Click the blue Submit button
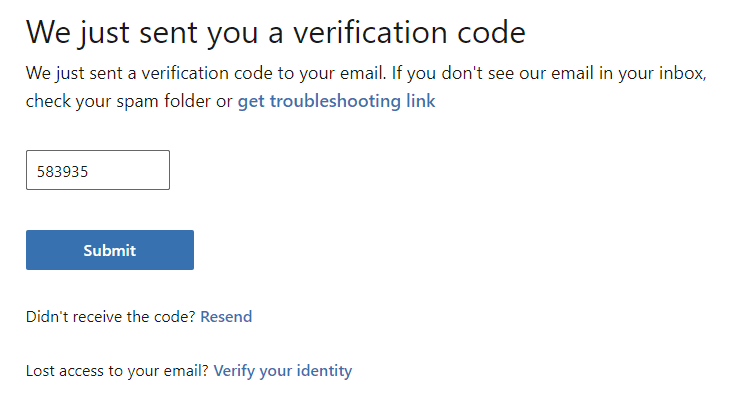 pyautogui.click(x=110, y=250)
